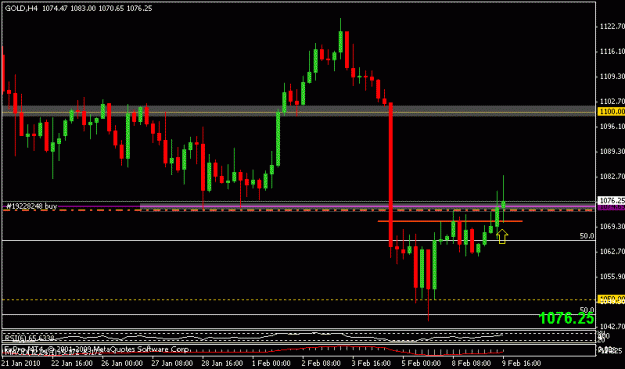Image resolution: width=625 pixels, height=369 pixels.
Task: Click the 21 Jan 2010 date label
Action: (x=21, y=363)
